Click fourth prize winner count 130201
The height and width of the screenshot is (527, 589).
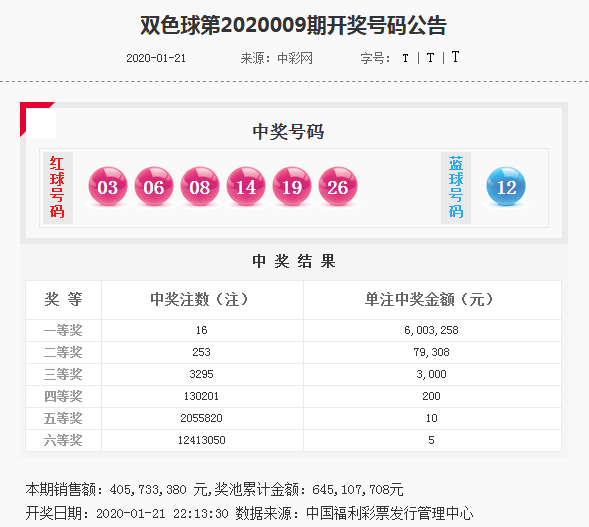click(x=202, y=396)
